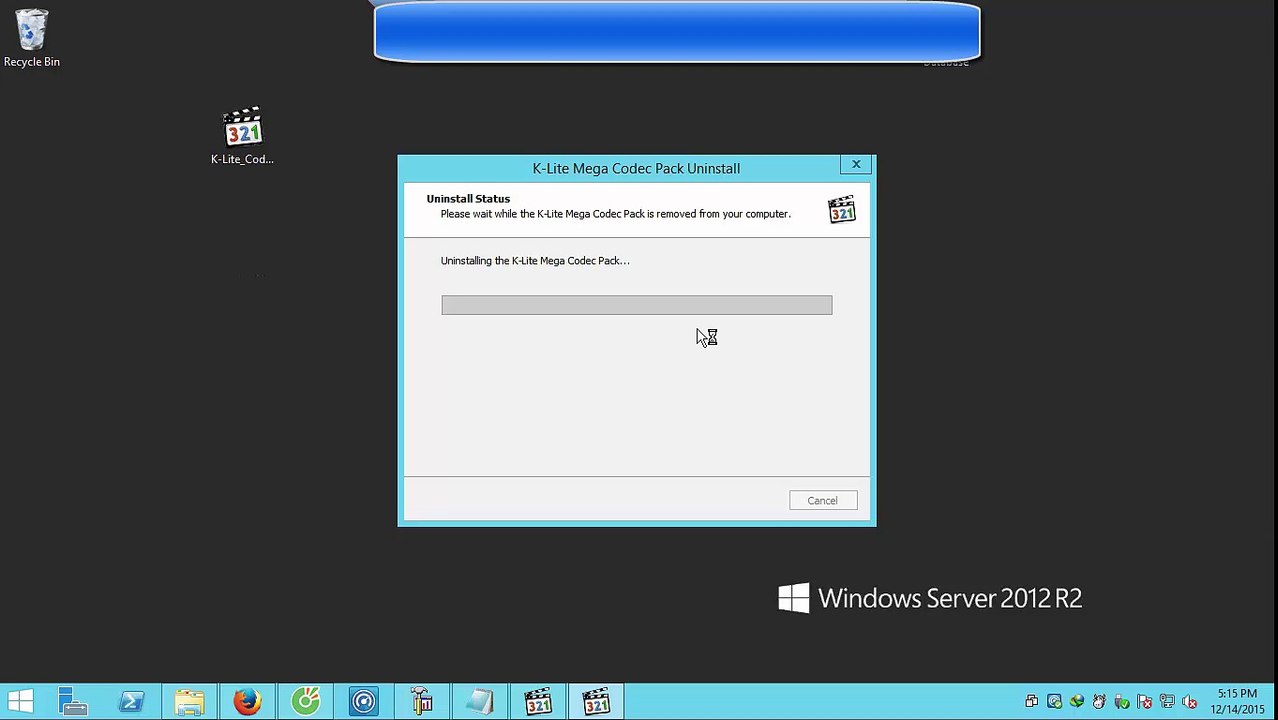The image size is (1278, 720).
Task: Click the network connection tray icon
Action: 1167,702
